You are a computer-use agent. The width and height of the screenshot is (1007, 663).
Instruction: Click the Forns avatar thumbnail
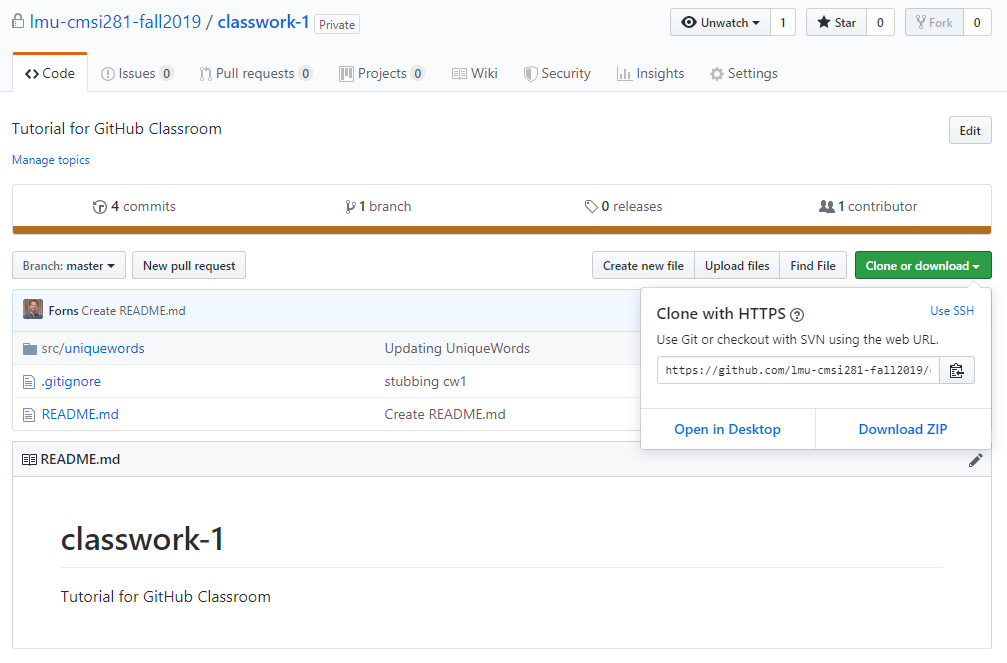coord(33,310)
